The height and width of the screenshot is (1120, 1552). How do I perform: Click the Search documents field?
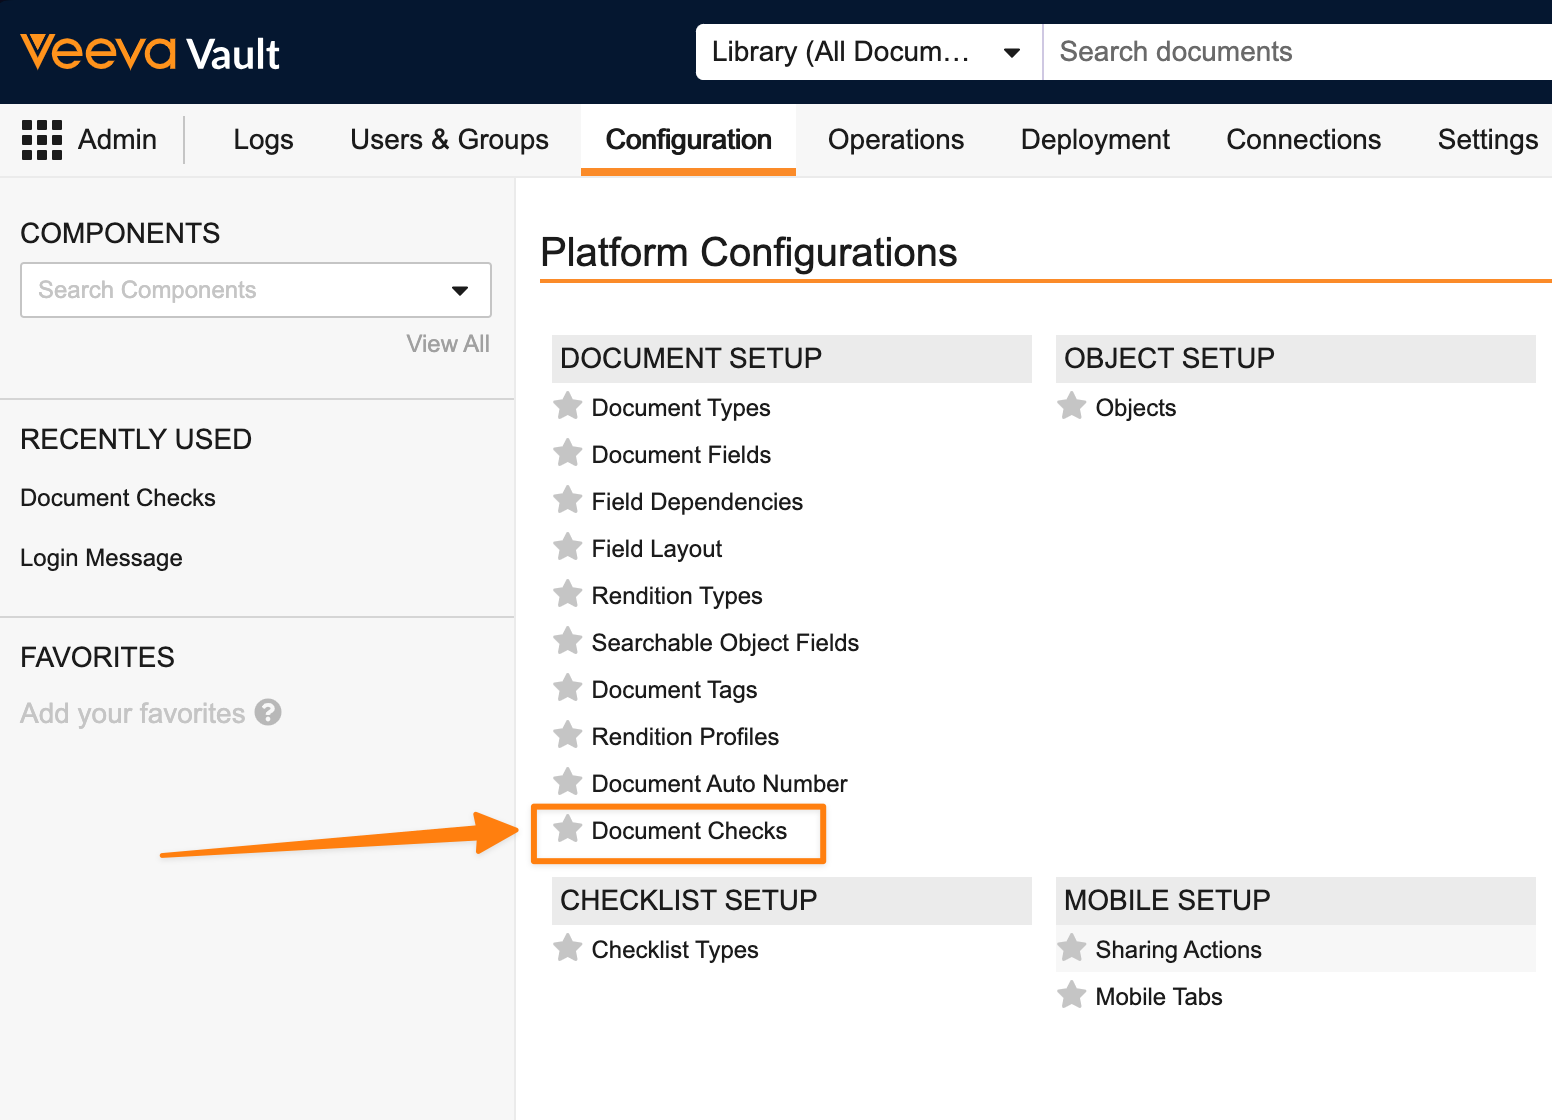point(1298,52)
